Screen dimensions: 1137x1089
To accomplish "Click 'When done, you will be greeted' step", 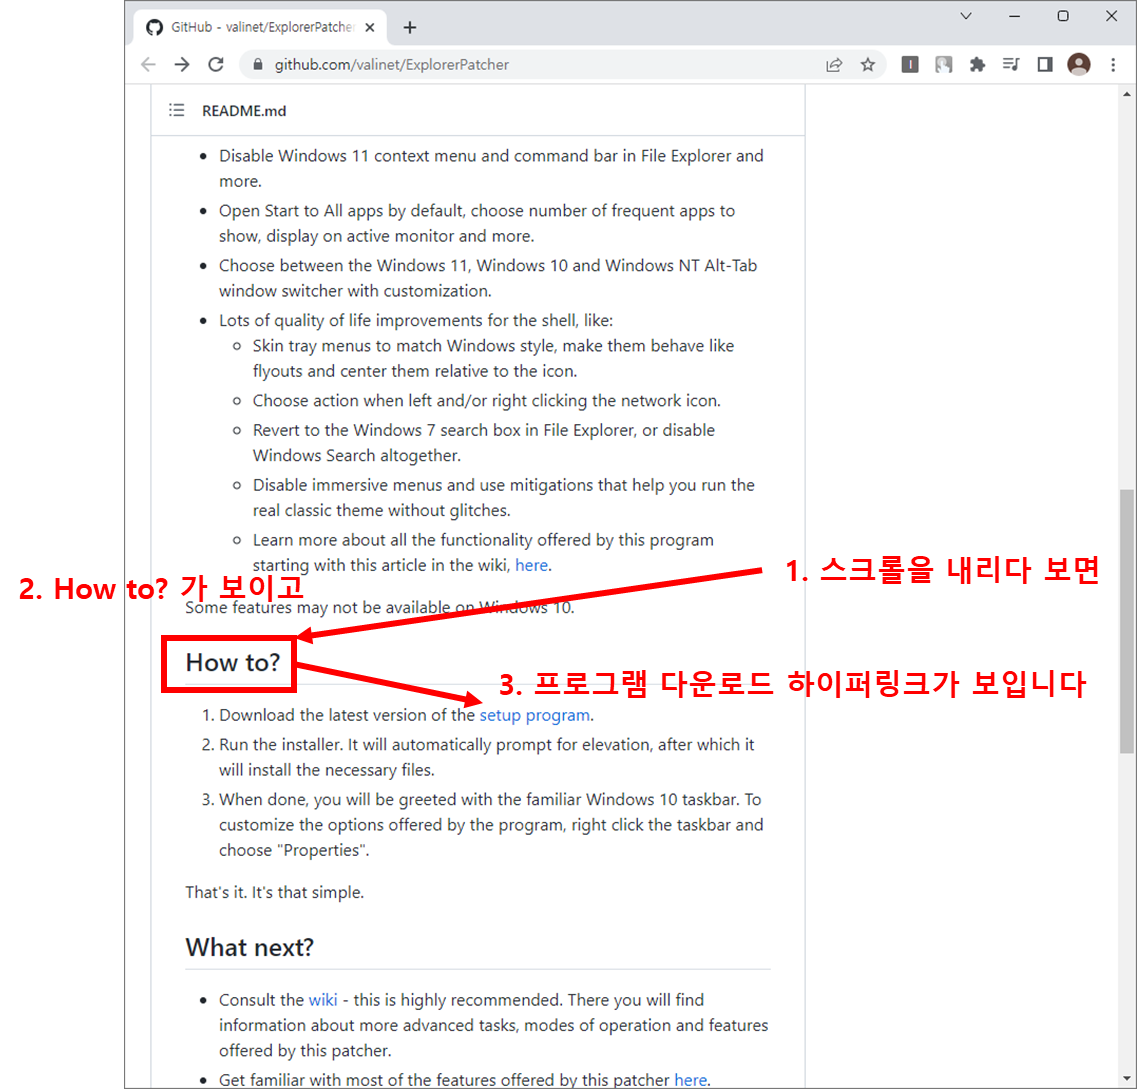I will point(491,824).
